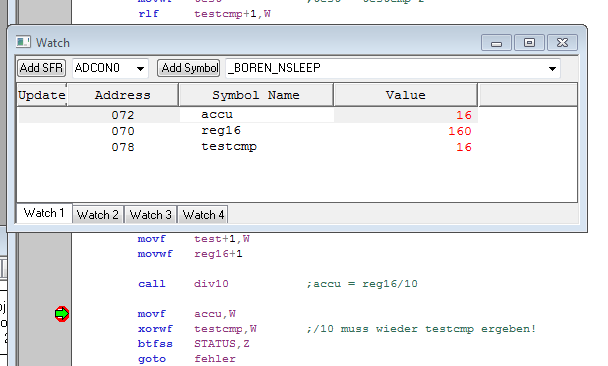Click the 'xorwf testcmp,W' instruction
Image resolution: width=608 pixels, height=366 pixels.
pos(197,329)
